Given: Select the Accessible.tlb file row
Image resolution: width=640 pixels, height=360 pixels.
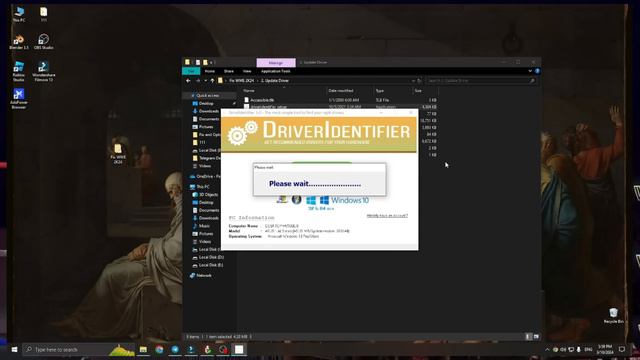Looking at the screenshot, I should (340, 100).
